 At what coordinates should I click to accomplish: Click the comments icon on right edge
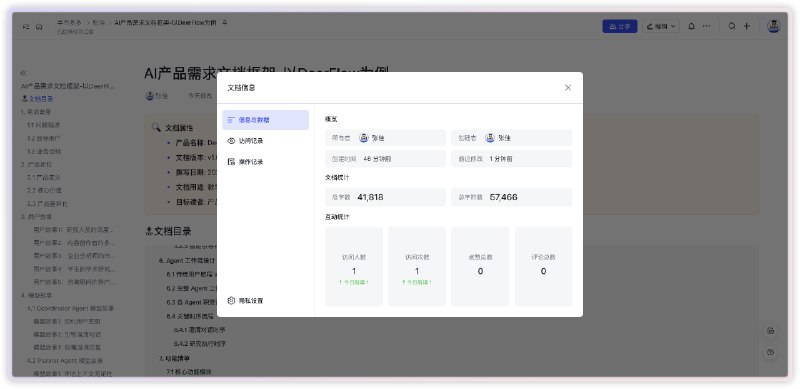[x=770, y=331]
